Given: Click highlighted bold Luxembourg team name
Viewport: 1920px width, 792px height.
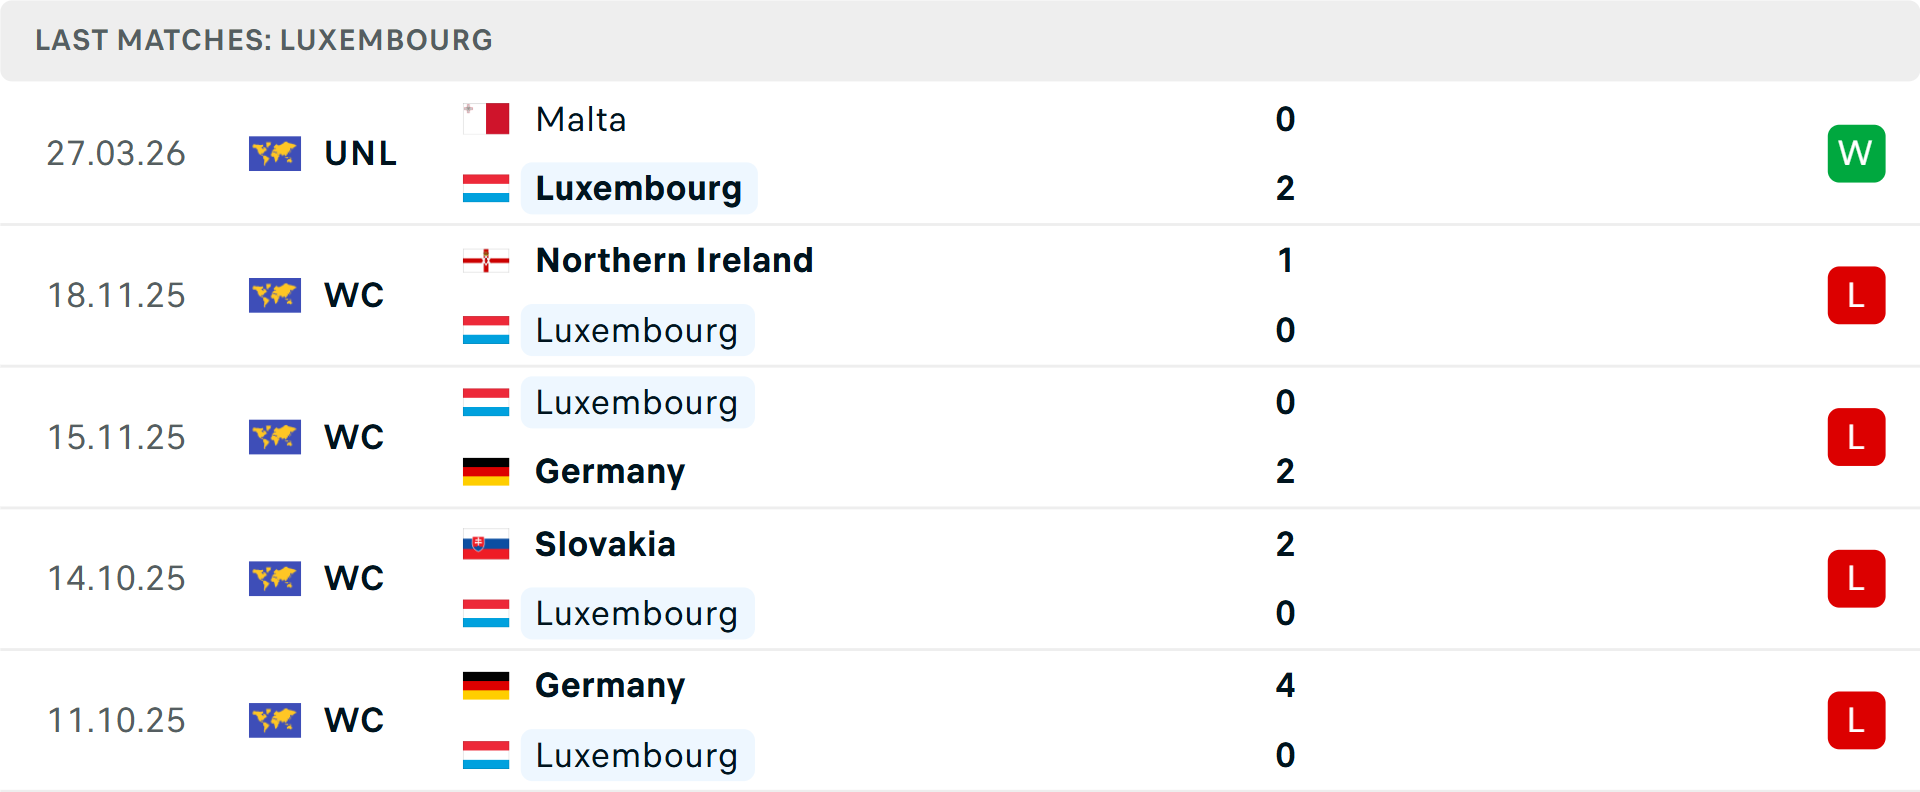Looking at the screenshot, I should tap(638, 188).
